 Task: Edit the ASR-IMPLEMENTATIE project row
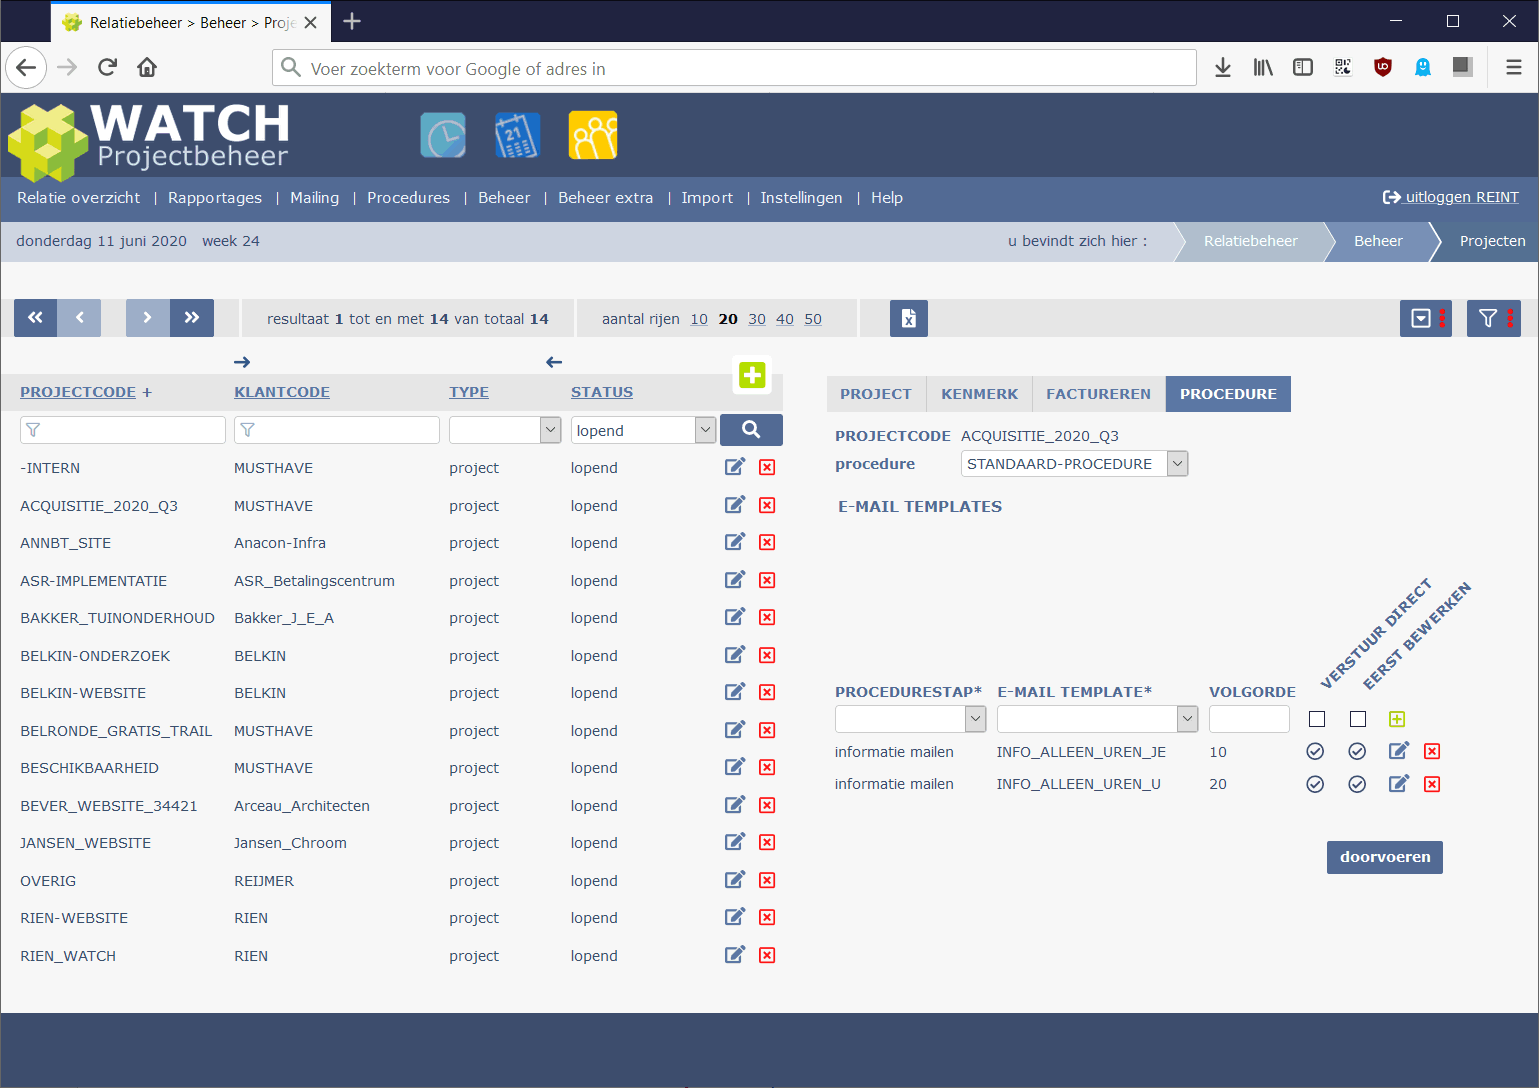[x=735, y=580]
